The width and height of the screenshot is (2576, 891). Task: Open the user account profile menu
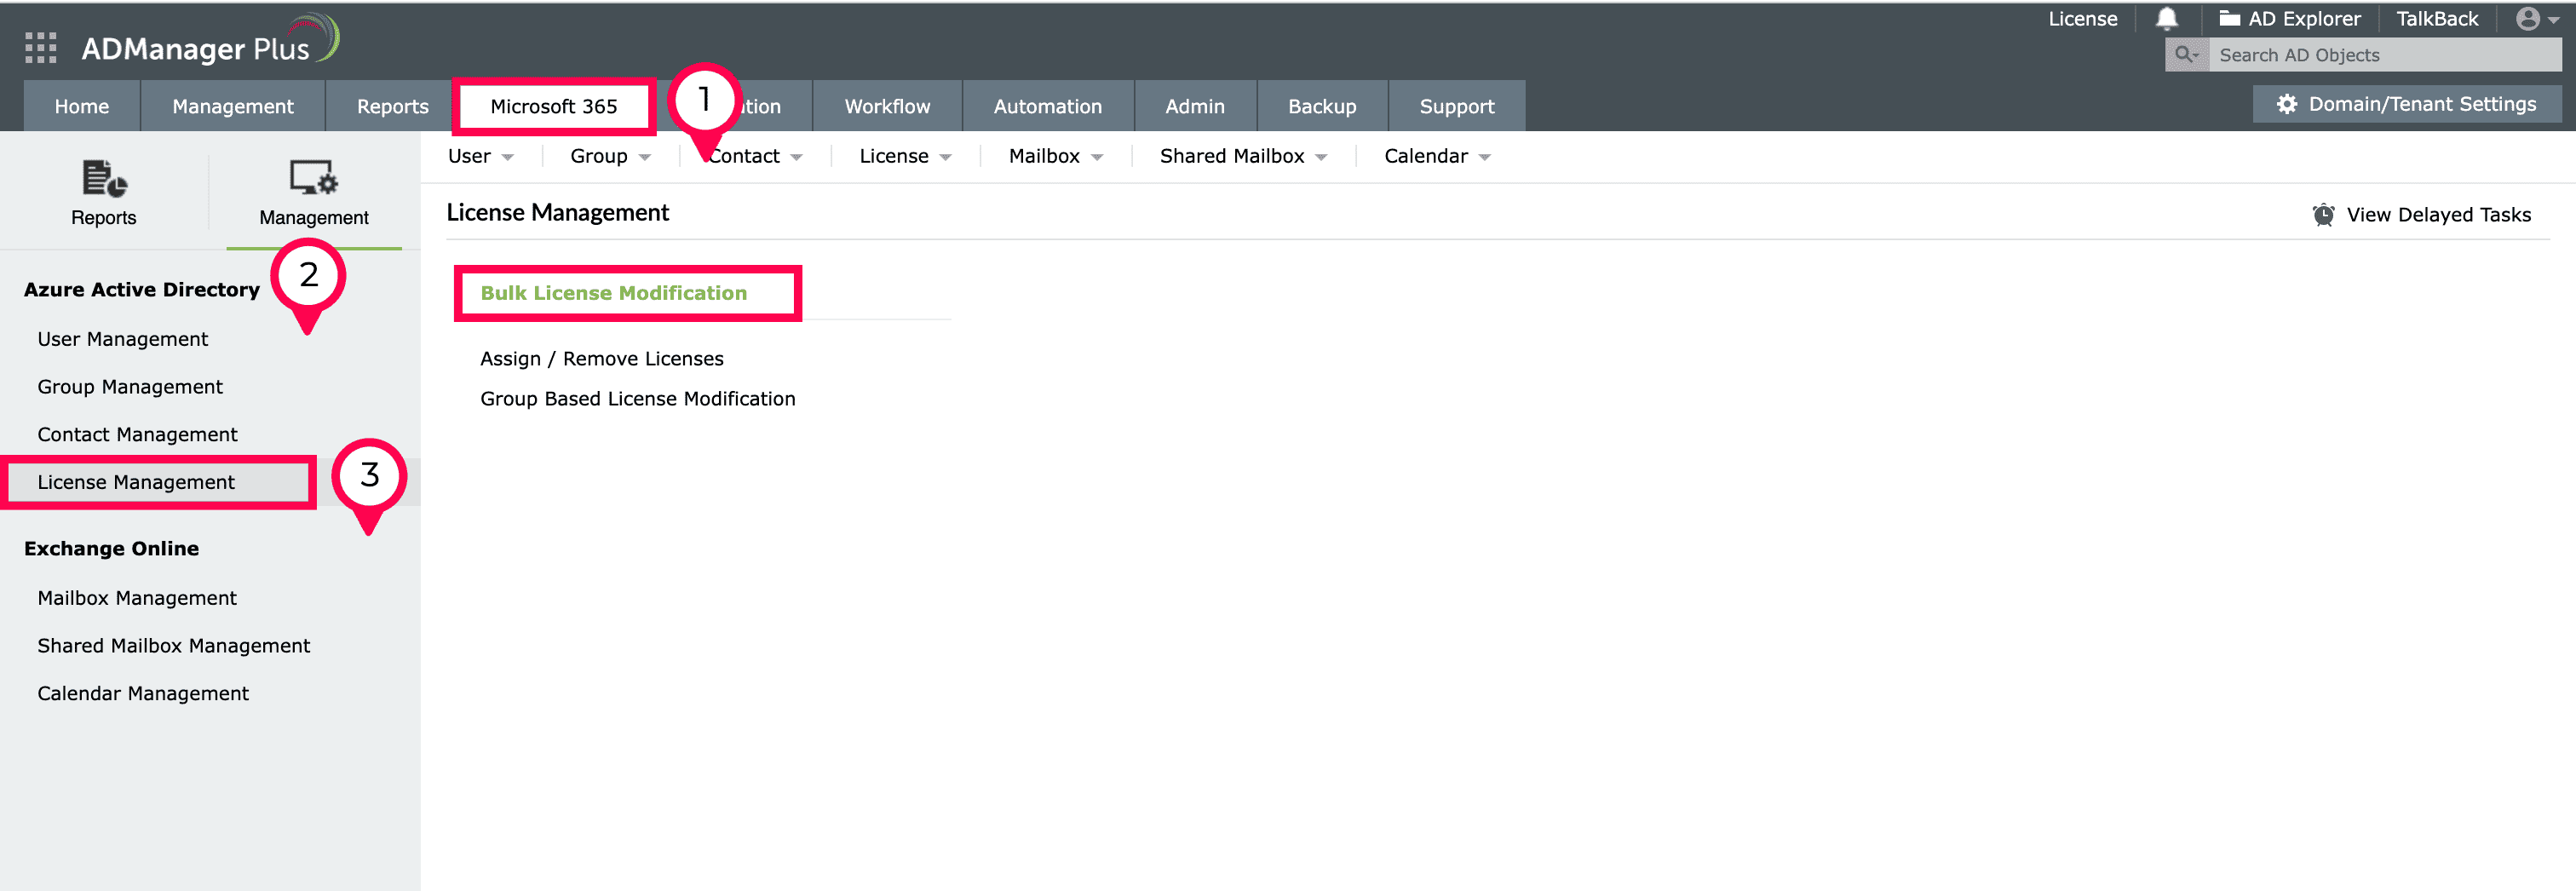(2537, 19)
